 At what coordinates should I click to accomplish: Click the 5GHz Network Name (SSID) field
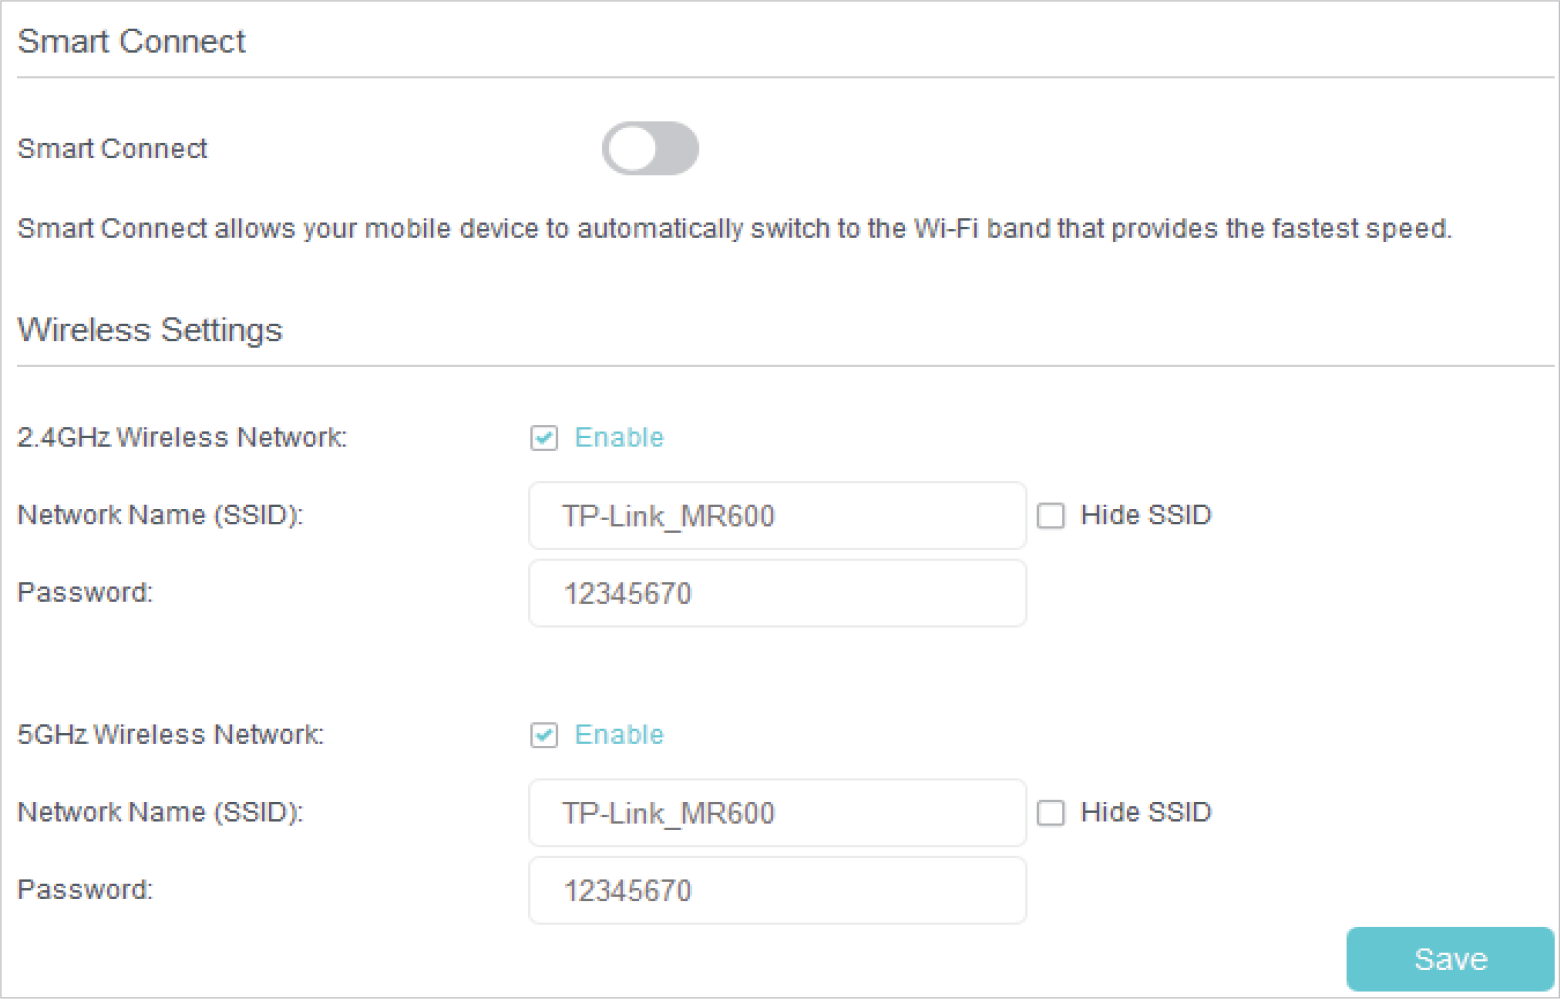pos(777,813)
